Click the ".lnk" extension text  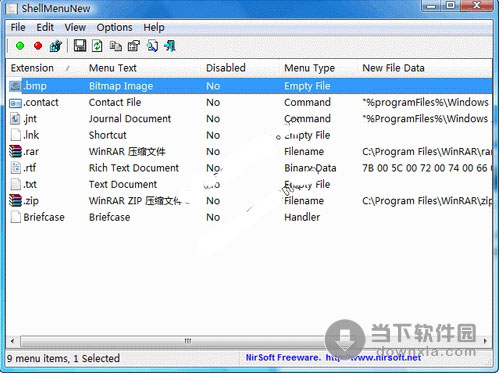point(31,135)
